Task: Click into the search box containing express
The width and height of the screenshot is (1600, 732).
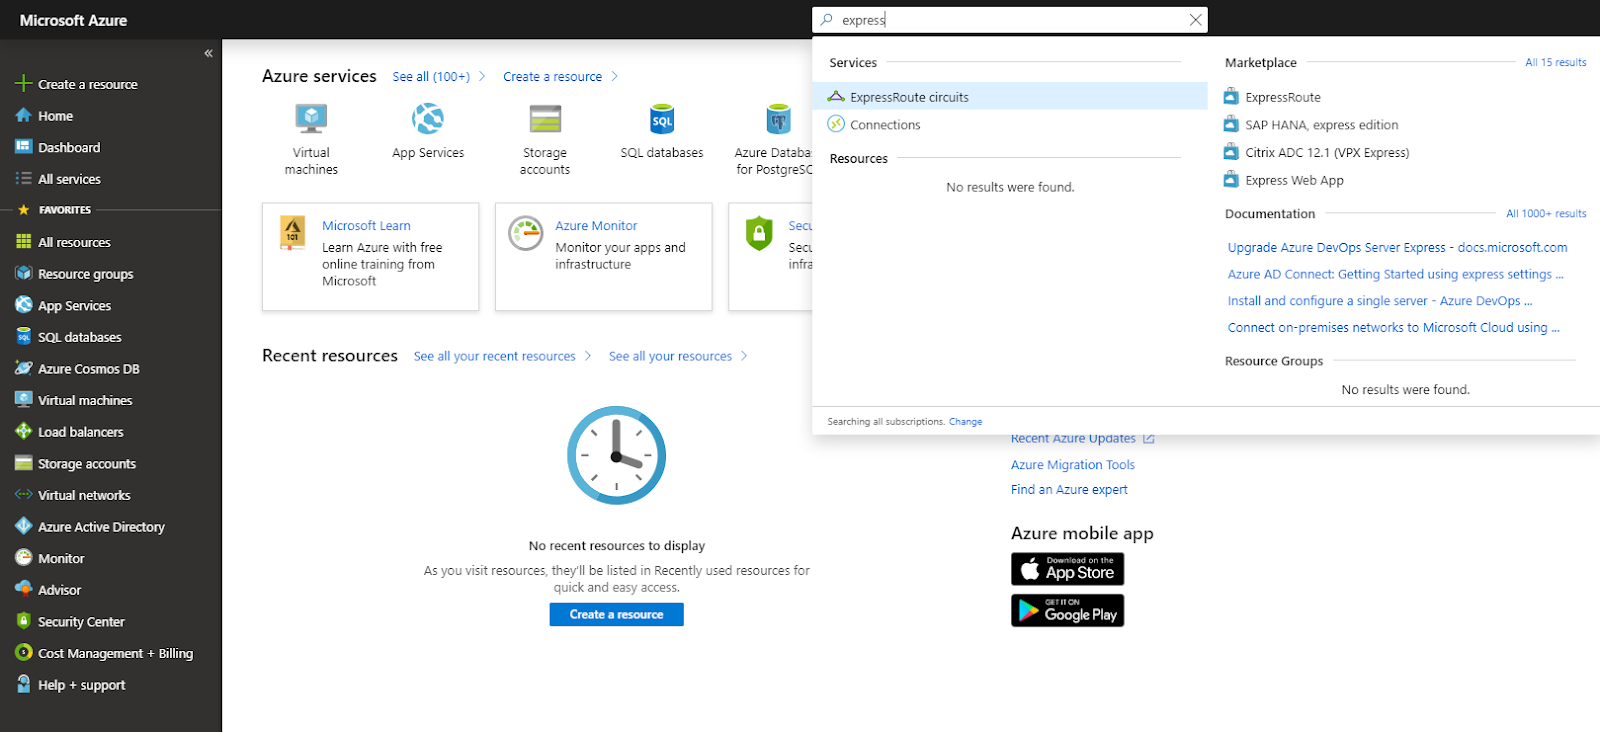Action: pos(1010,20)
